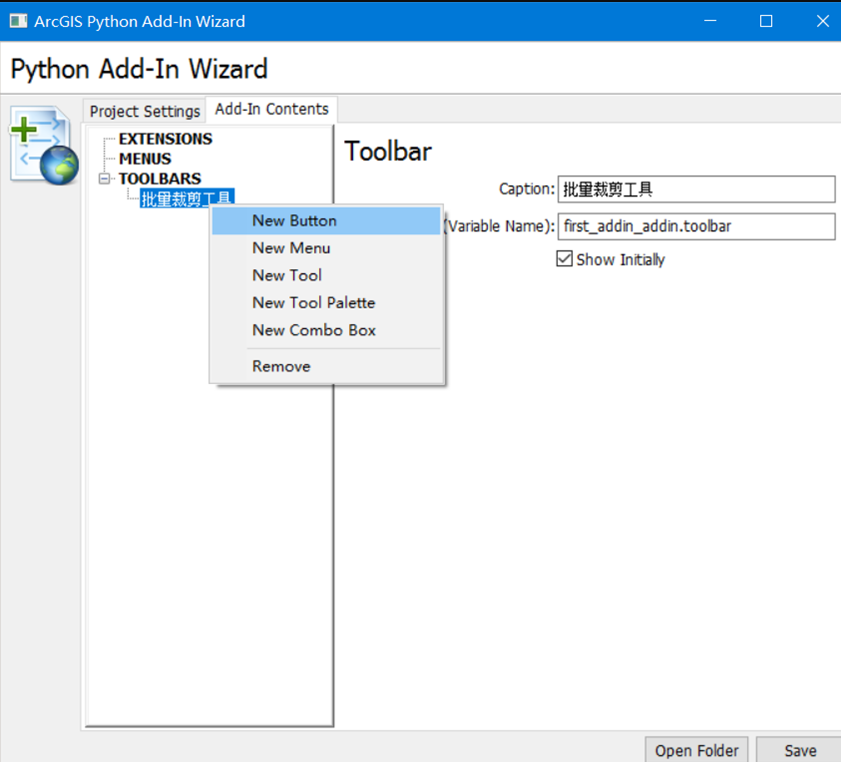Select the EXTENSIONS tree item

[166, 139]
